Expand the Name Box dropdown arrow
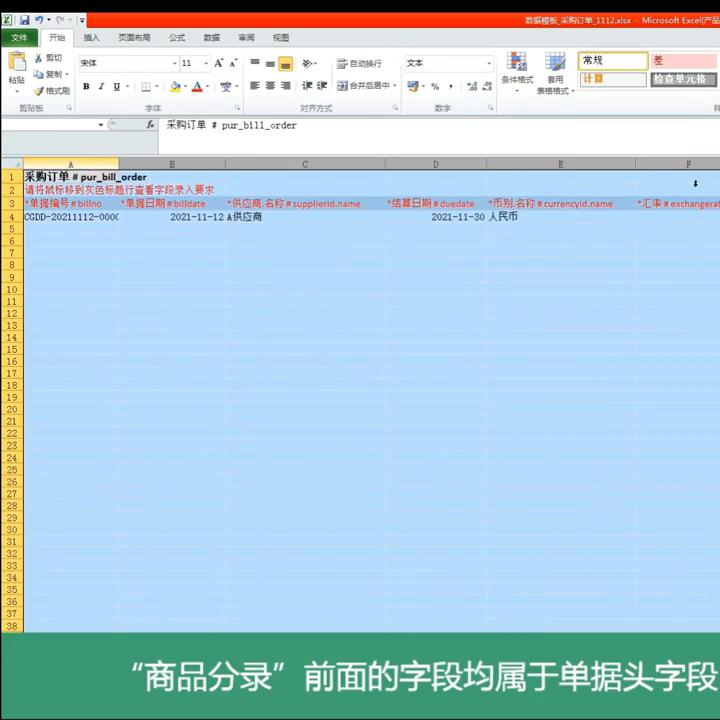 click(x=101, y=125)
